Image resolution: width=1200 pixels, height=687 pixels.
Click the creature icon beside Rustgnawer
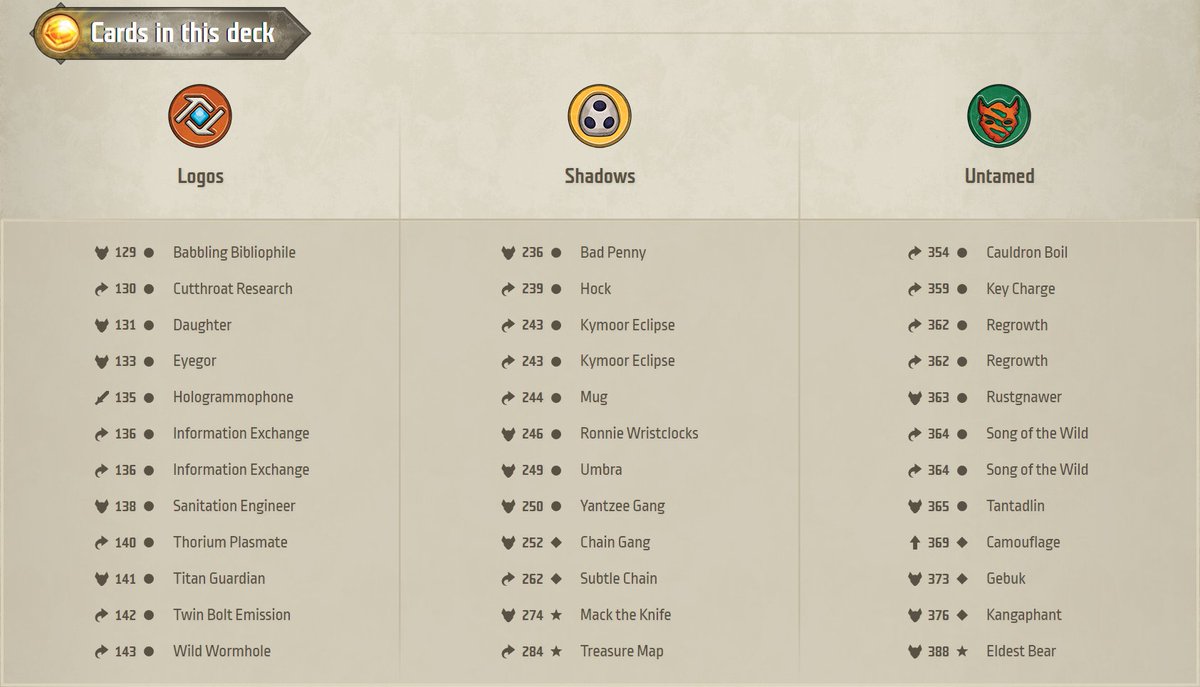click(914, 398)
